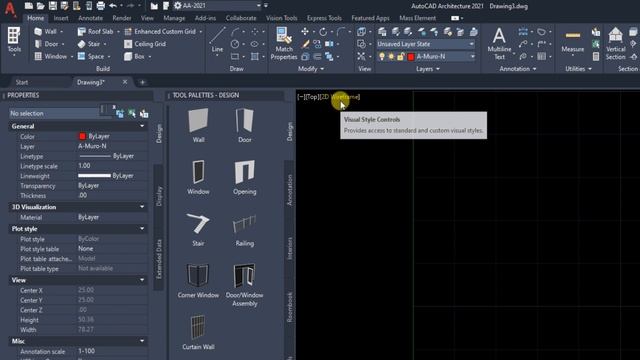This screenshot has height=360, width=640.
Task: Open the Collaborate ribbon tab
Action: 241,18
